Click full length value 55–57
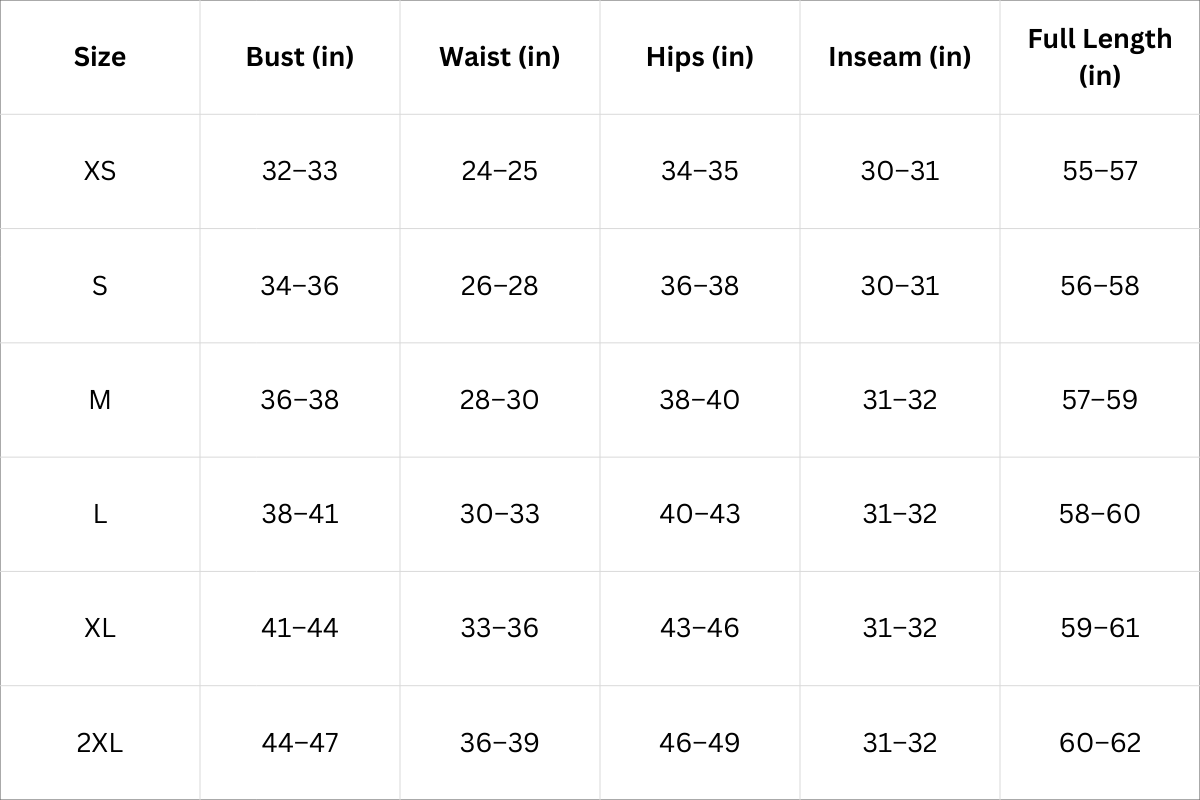The height and width of the screenshot is (800, 1200). tap(1099, 171)
